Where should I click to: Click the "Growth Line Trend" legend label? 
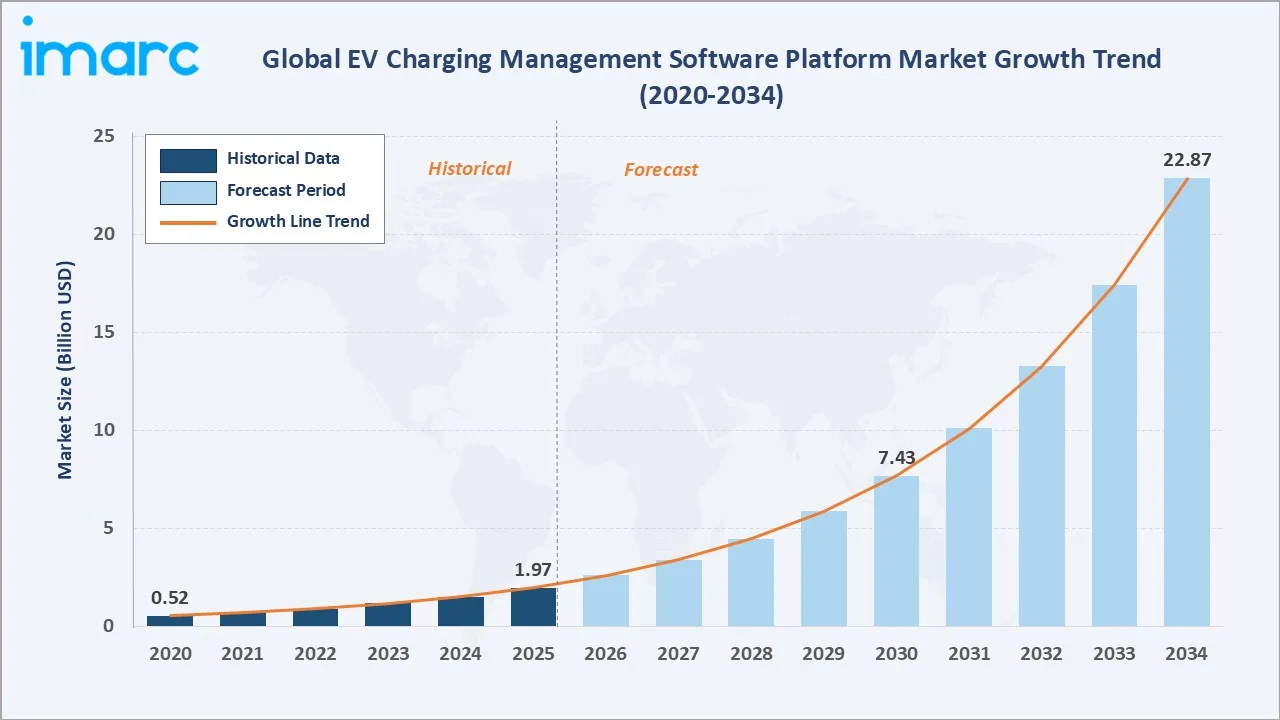point(298,221)
